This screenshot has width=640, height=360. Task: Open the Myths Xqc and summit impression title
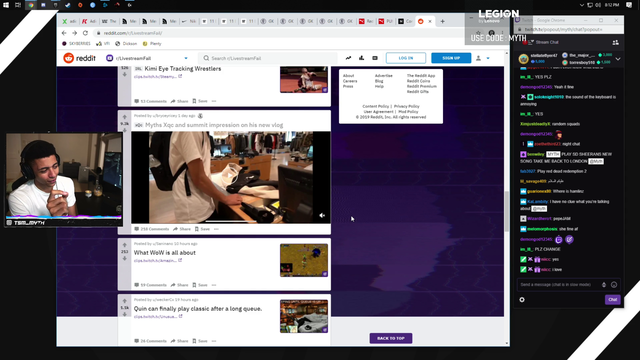pyautogui.click(x=214, y=125)
